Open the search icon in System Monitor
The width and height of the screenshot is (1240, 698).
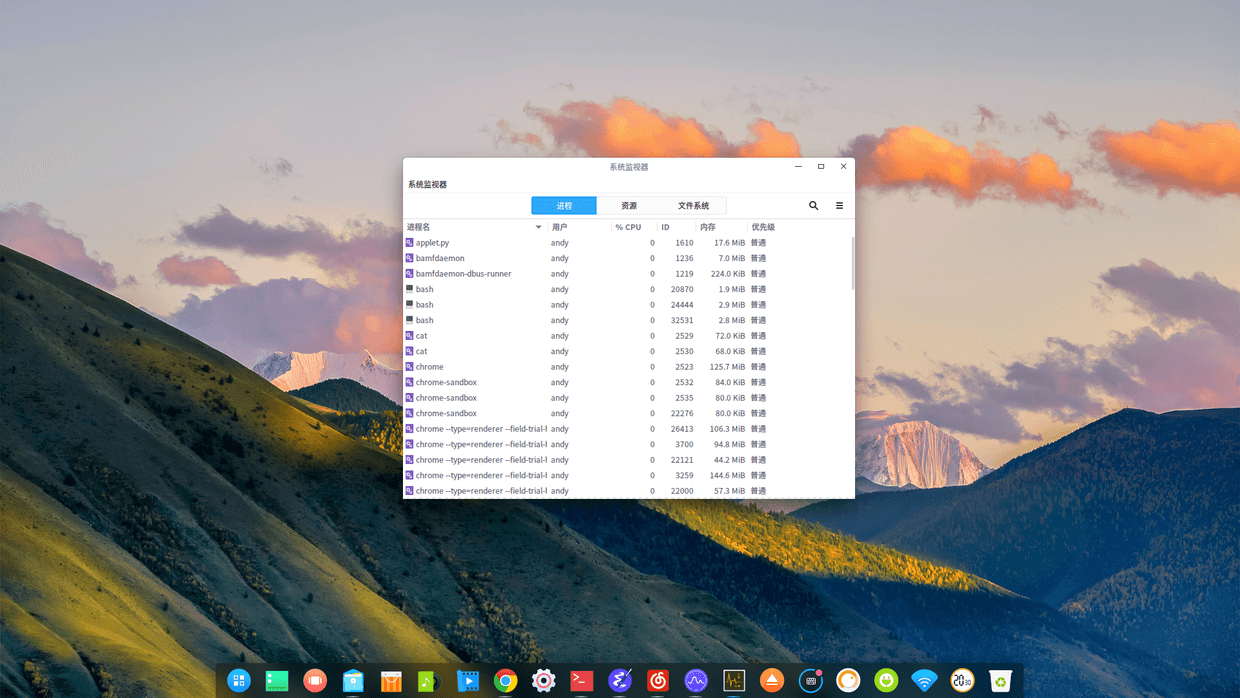click(x=813, y=205)
